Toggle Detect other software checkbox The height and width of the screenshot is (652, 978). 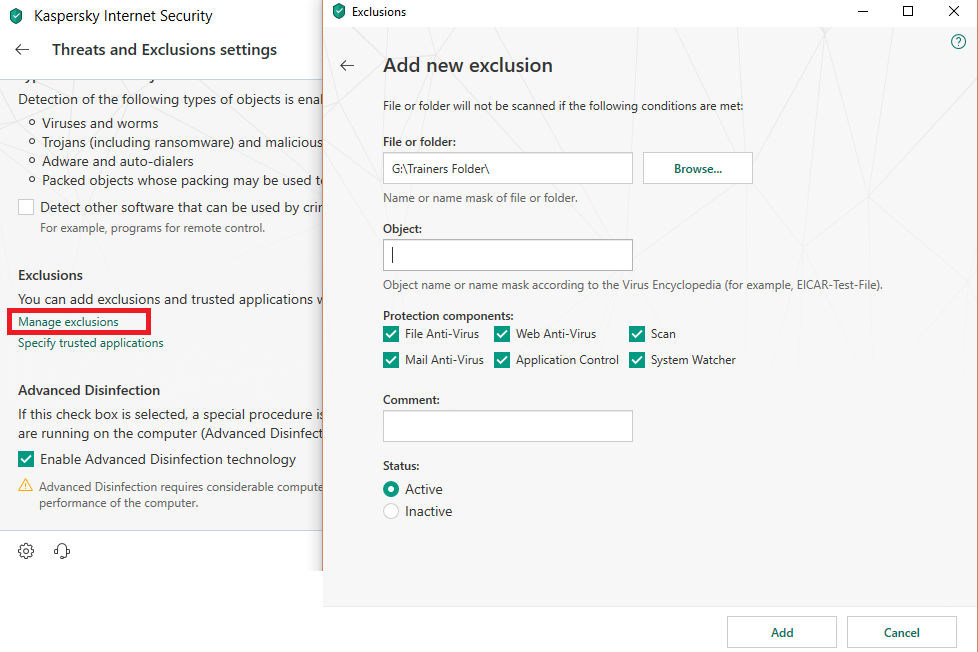(x=26, y=207)
